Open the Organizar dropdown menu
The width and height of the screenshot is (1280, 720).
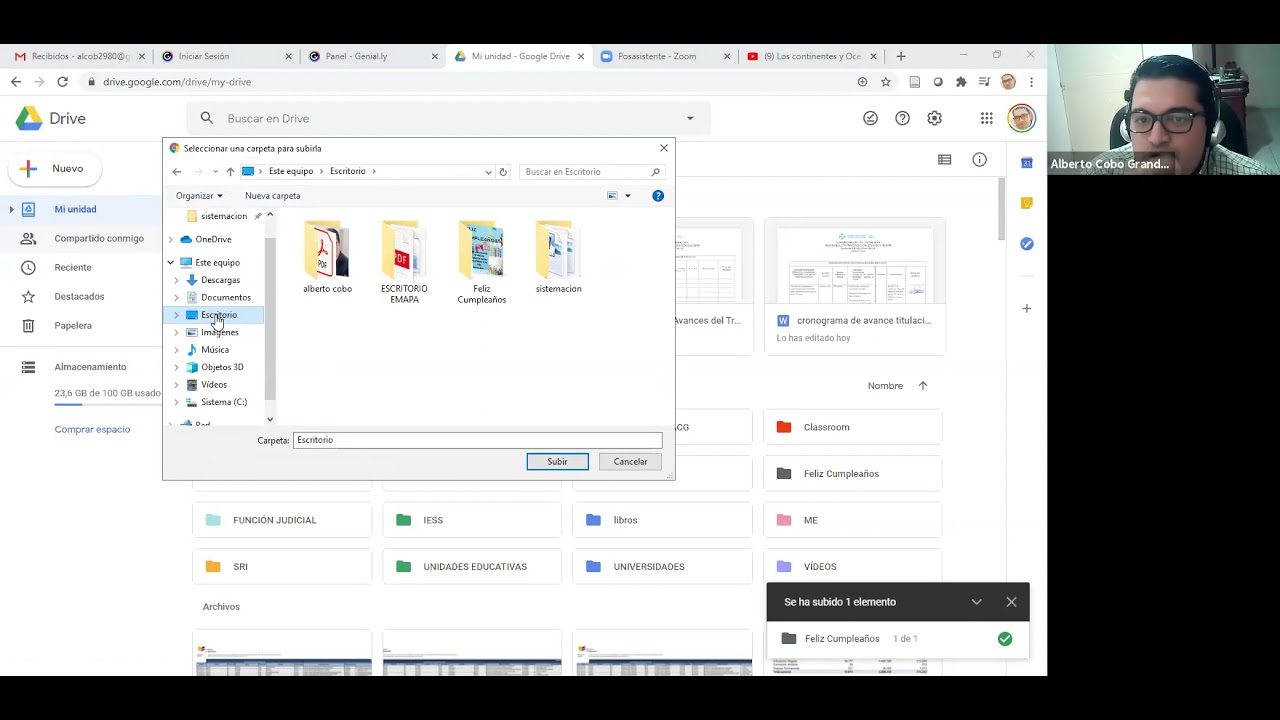point(199,196)
